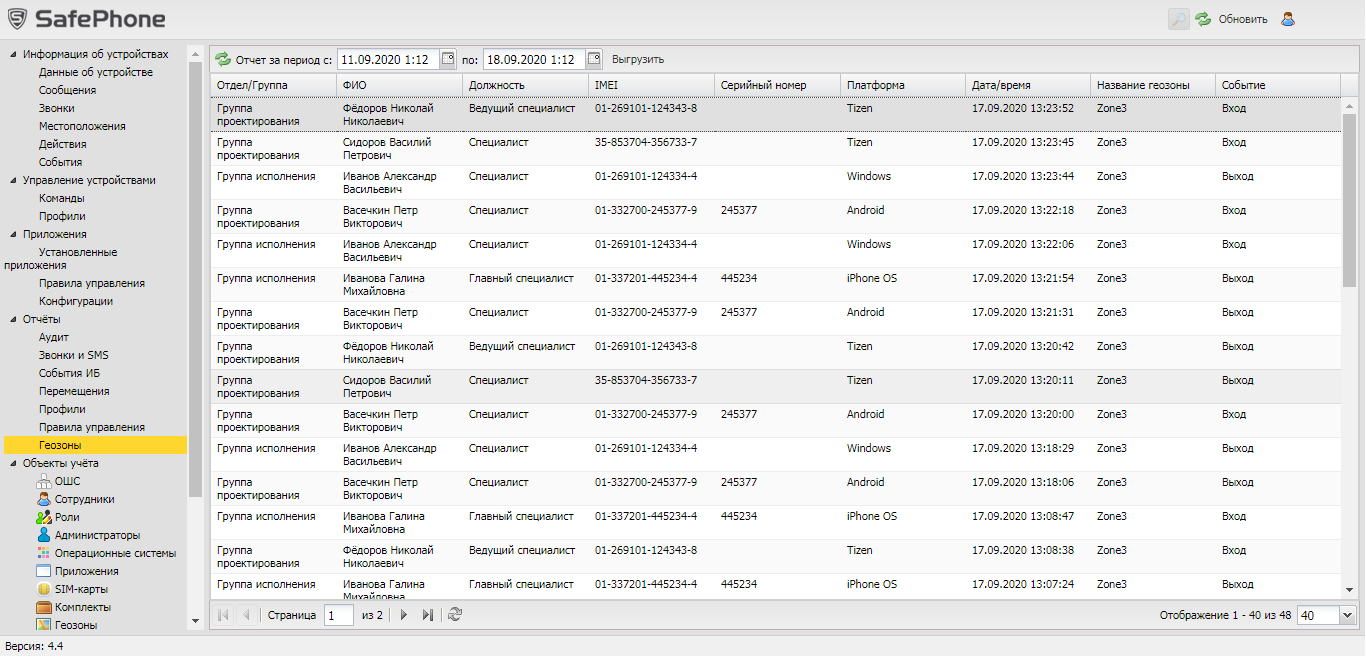Open Данные об устройстве
The height and width of the screenshot is (657, 1366).
coord(96,72)
